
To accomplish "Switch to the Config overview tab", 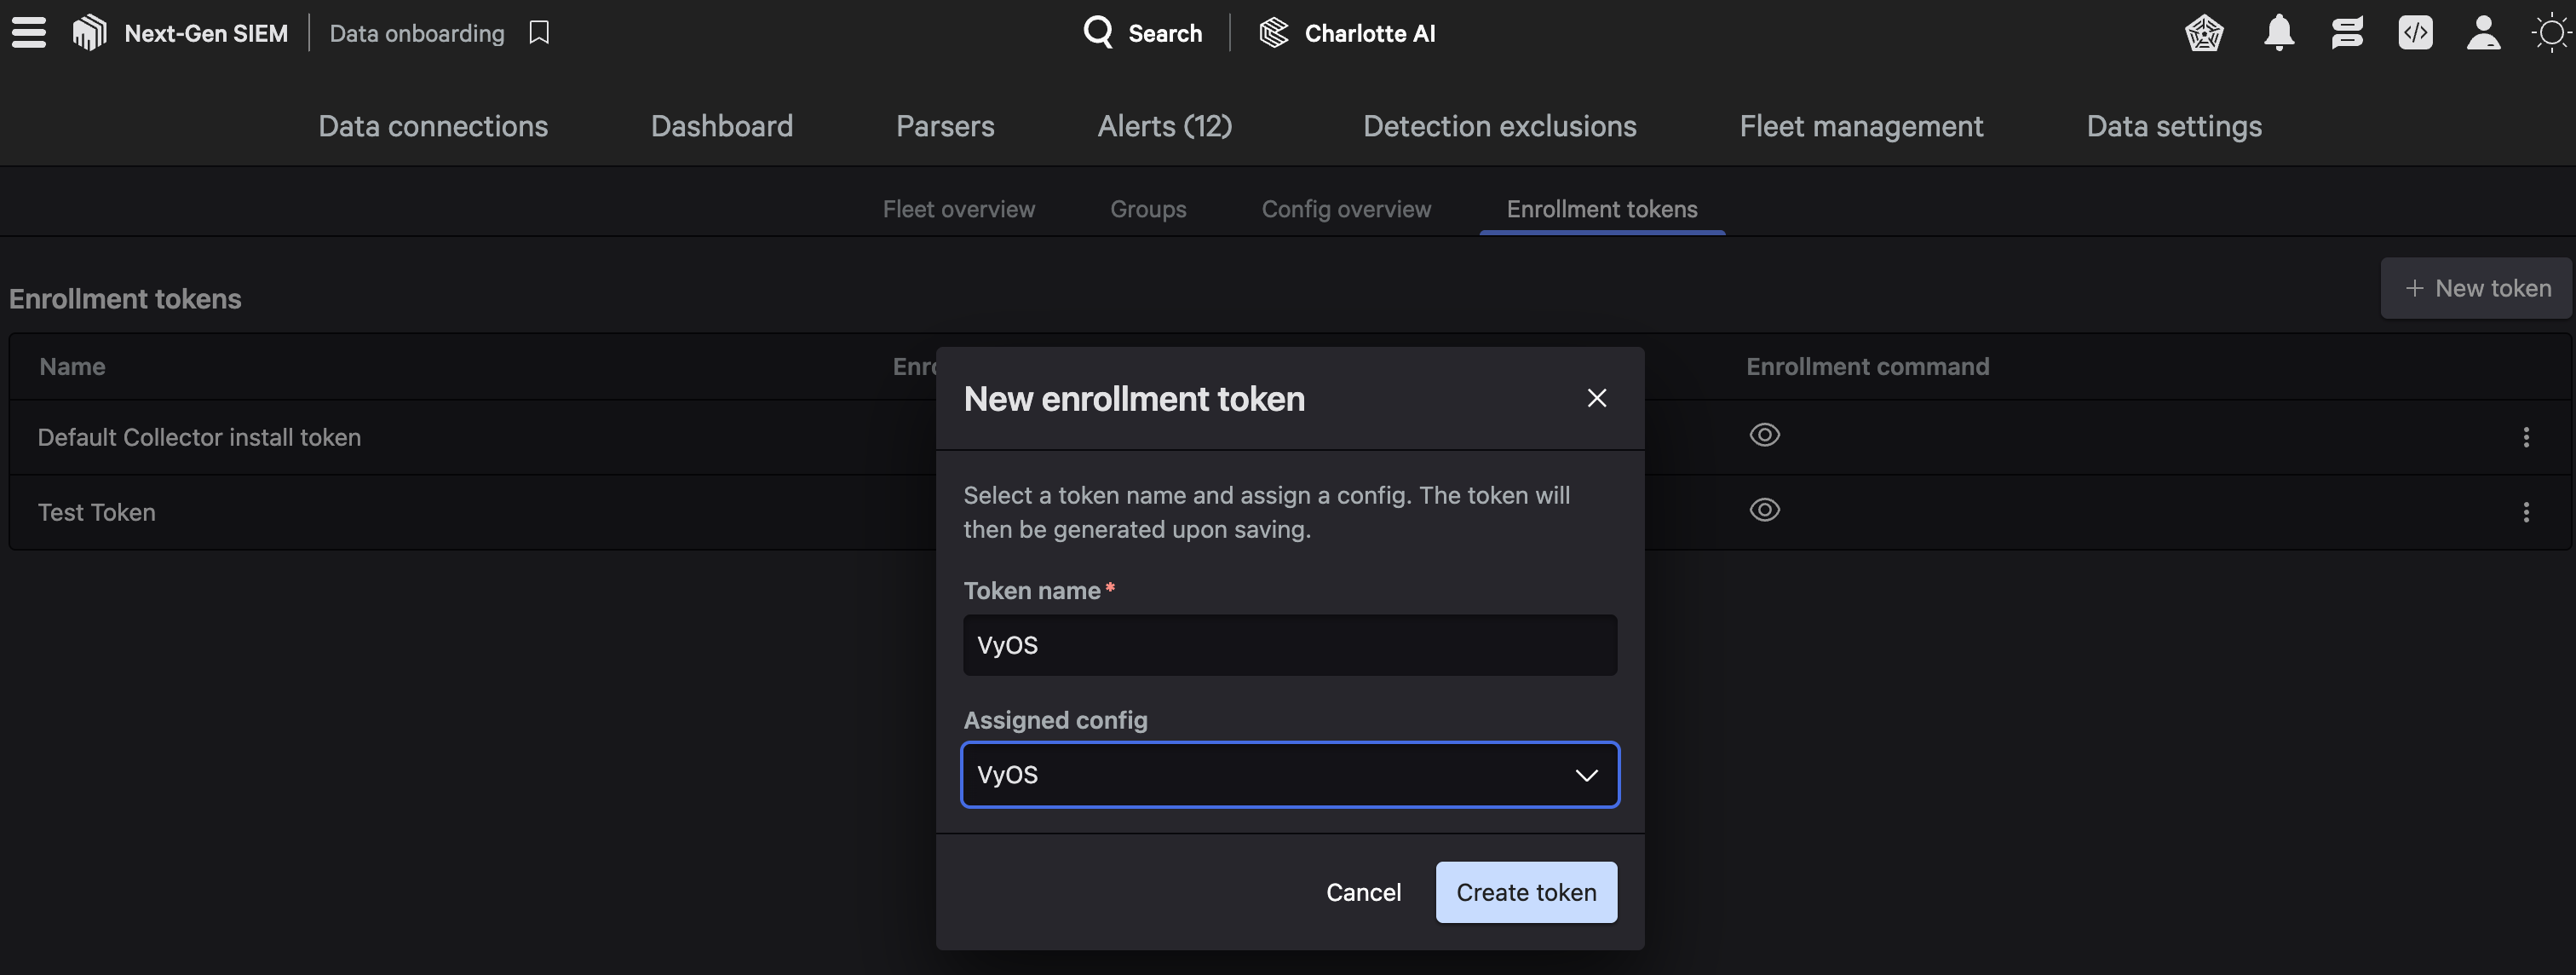I will 1346,209.
